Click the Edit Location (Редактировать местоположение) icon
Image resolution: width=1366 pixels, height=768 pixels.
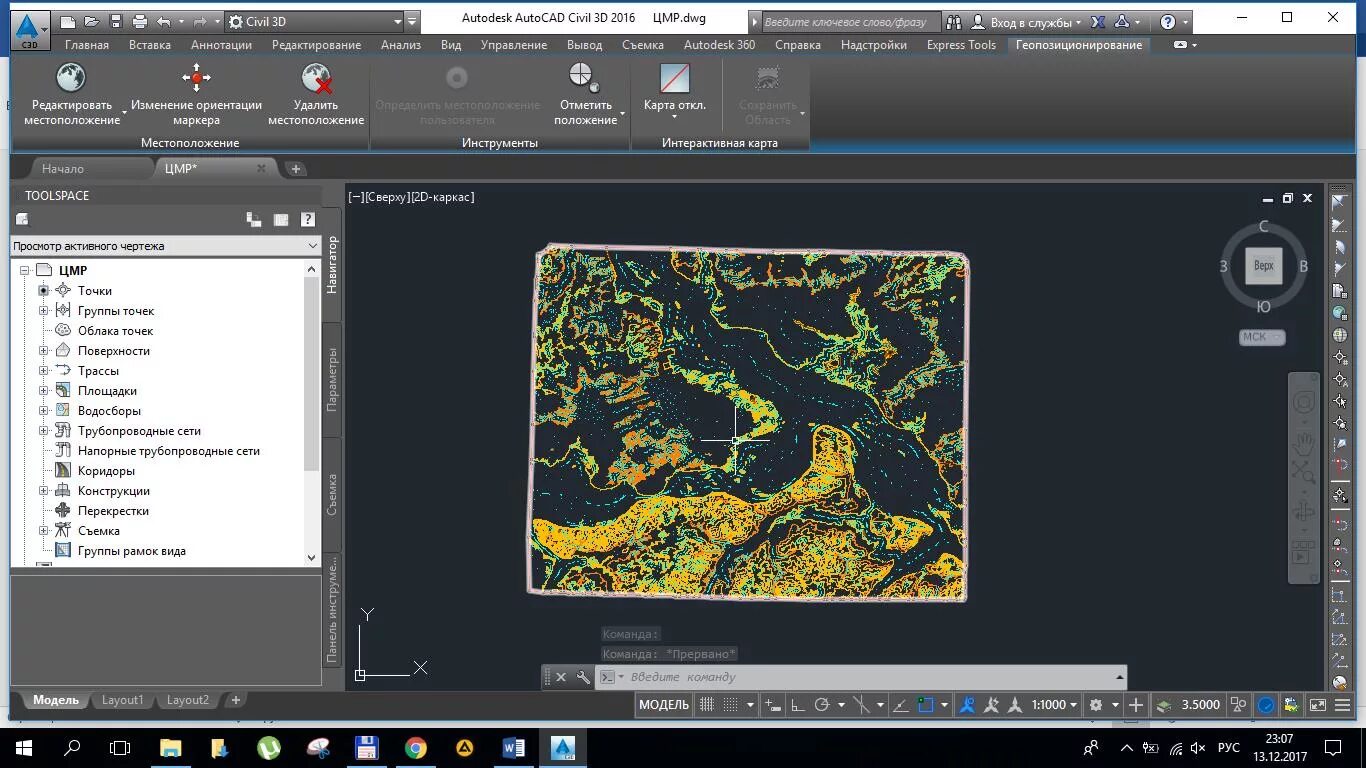[71, 79]
